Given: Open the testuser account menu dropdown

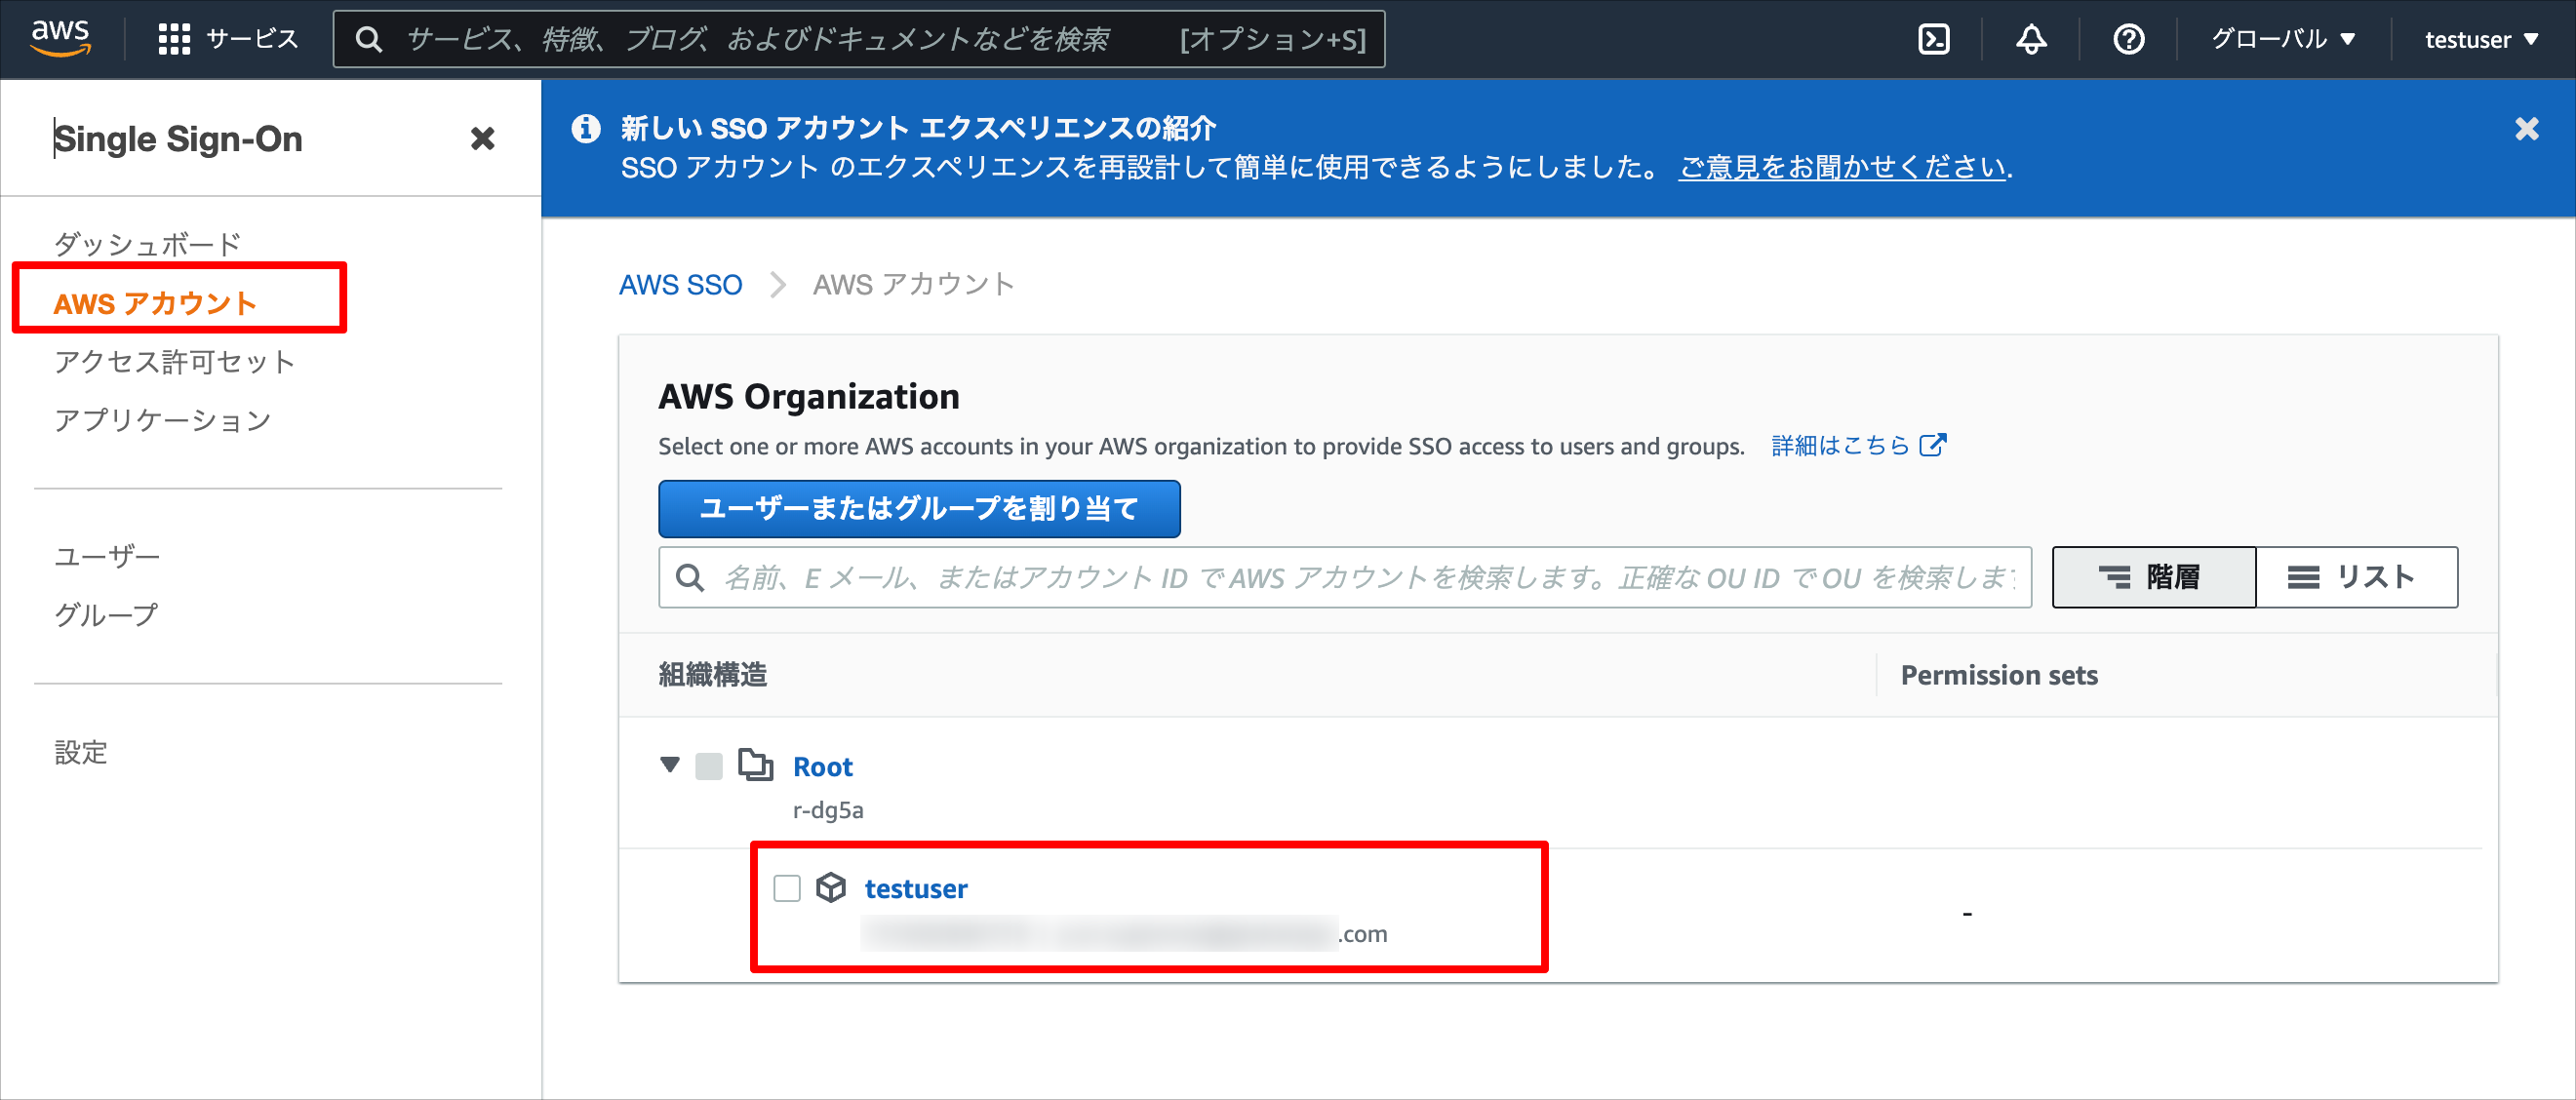Looking at the screenshot, I should click(x=2482, y=39).
